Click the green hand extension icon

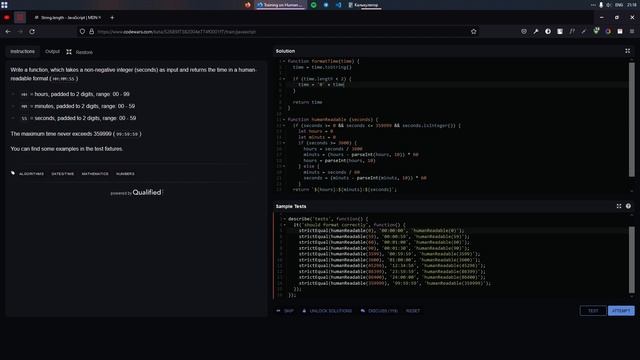pyautogui.click(x=596, y=31)
